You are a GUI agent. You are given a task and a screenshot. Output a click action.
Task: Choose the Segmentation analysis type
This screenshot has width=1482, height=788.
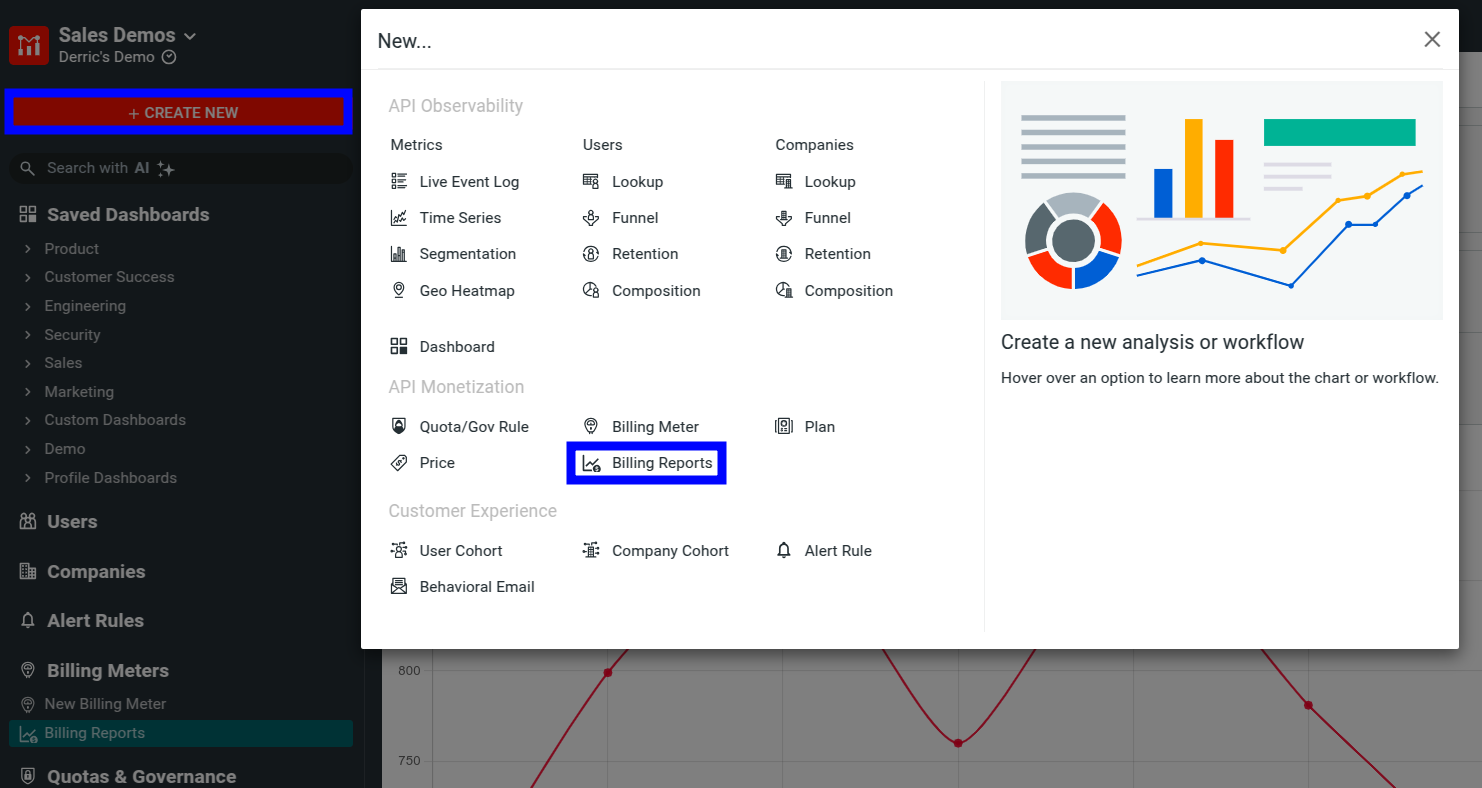pos(466,253)
